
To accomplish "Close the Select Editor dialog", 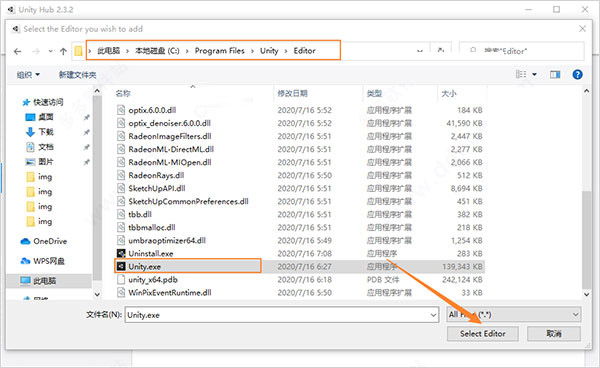I will [x=582, y=29].
